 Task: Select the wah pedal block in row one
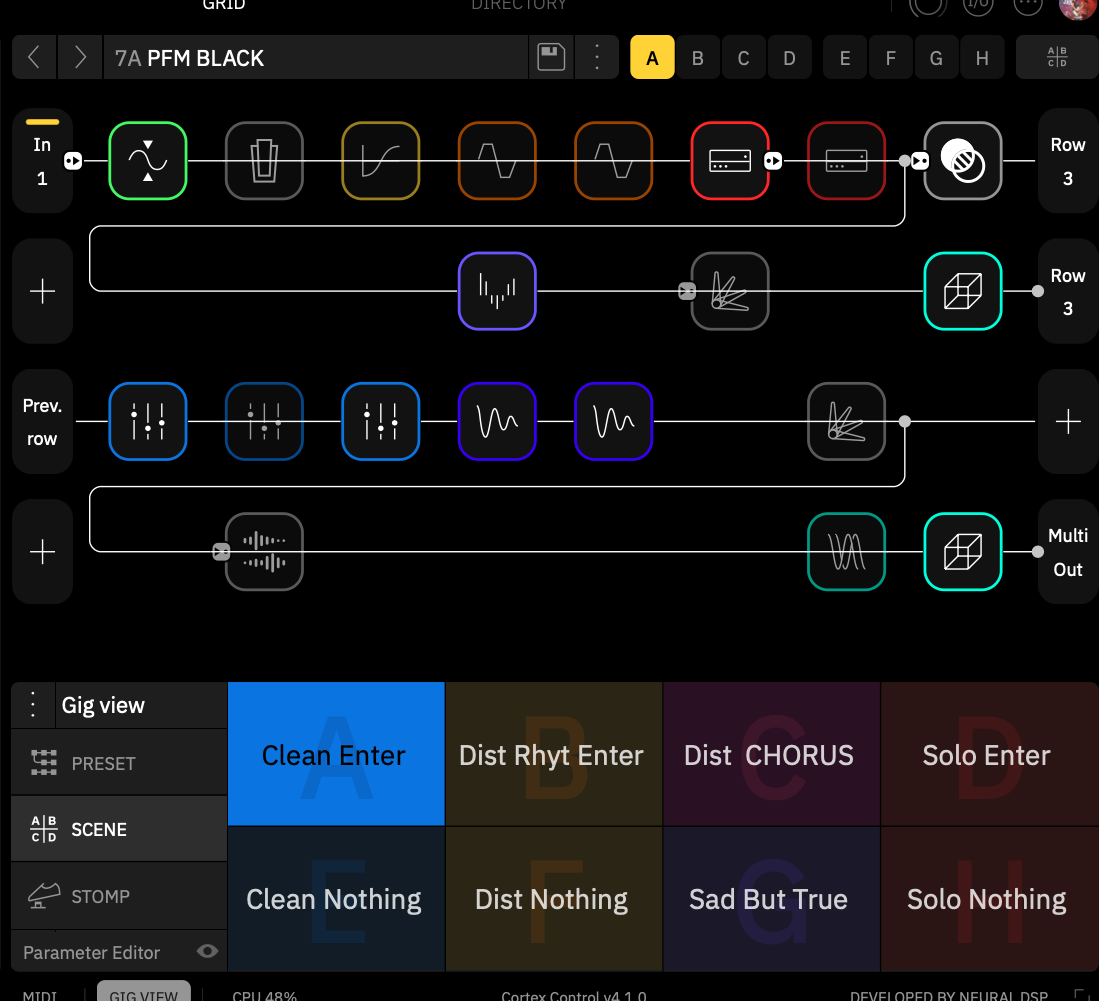click(264, 161)
